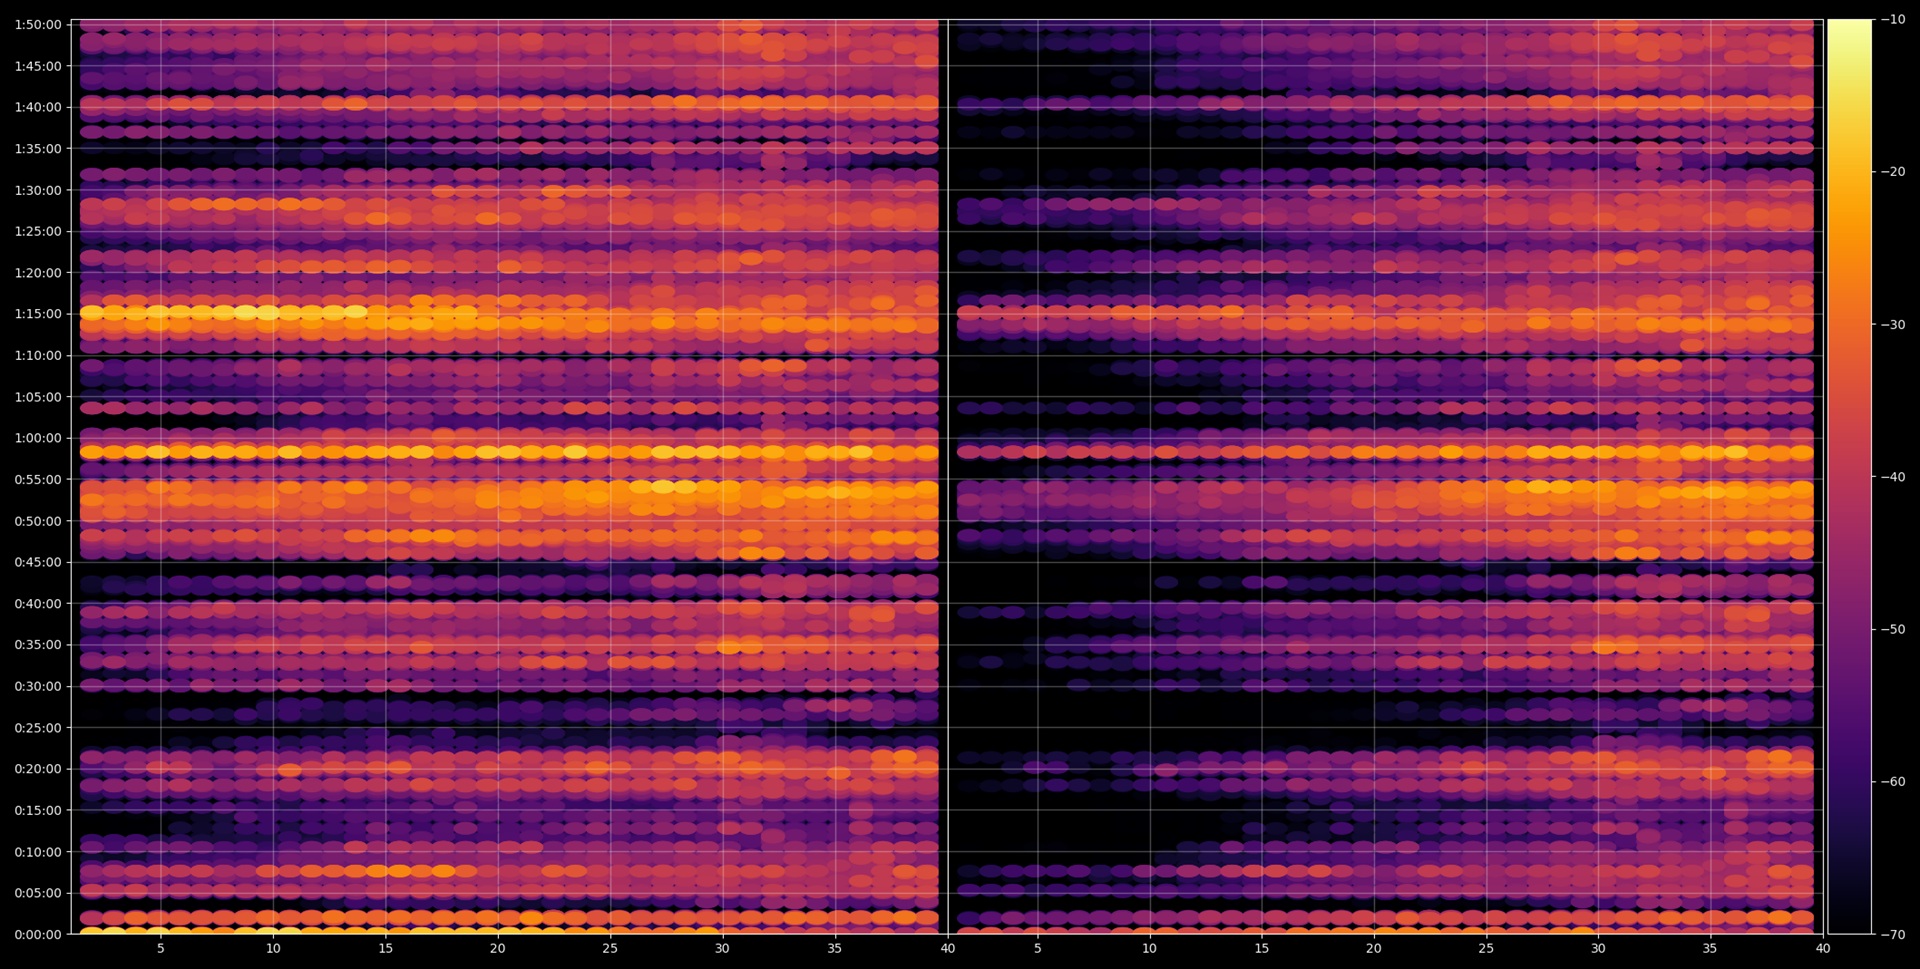Select the 0:25:00 time-axis tick label
1920x969 pixels.
click(x=38, y=728)
